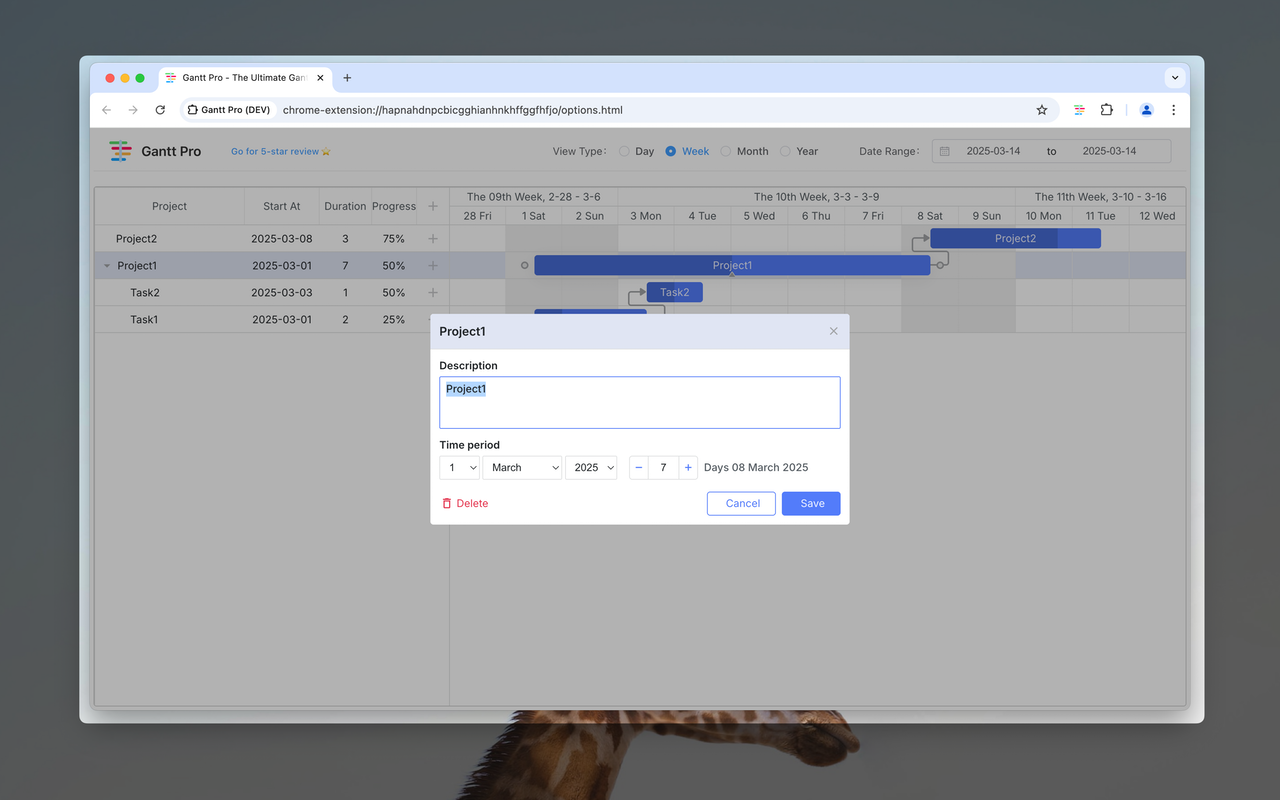The height and width of the screenshot is (800, 1280).
Task: Open the 5-star review link
Action: [x=280, y=151]
